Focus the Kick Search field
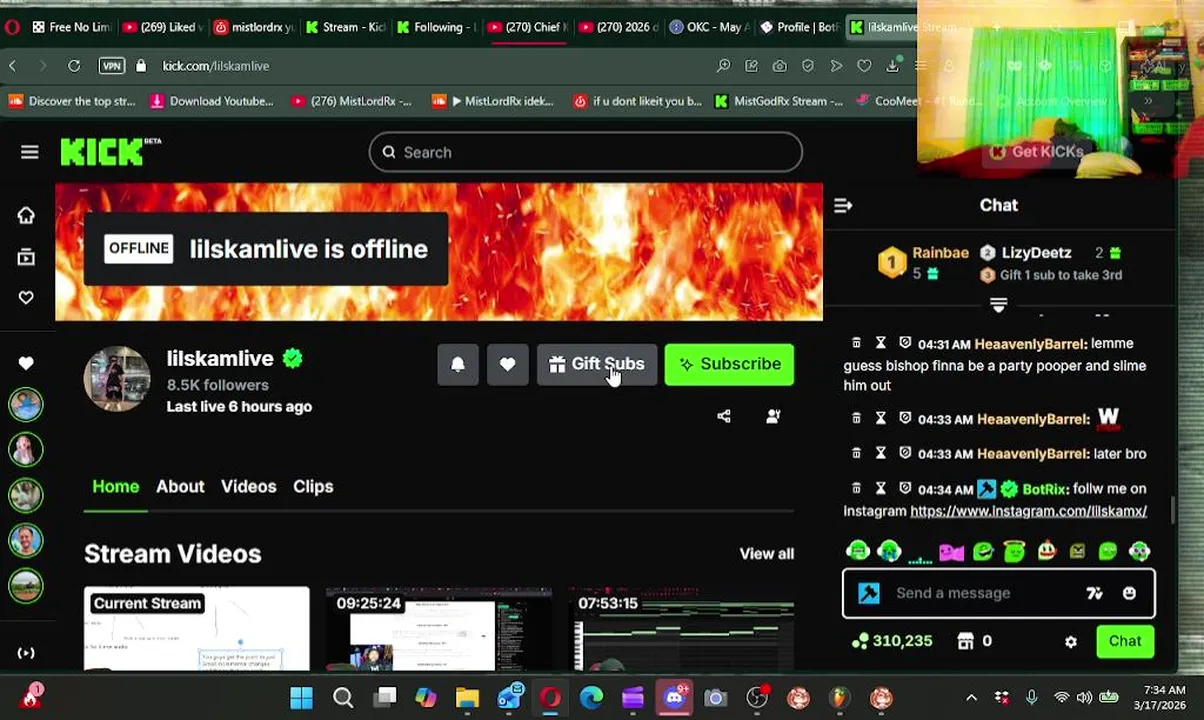This screenshot has height=720, width=1204. pyautogui.click(x=585, y=152)
